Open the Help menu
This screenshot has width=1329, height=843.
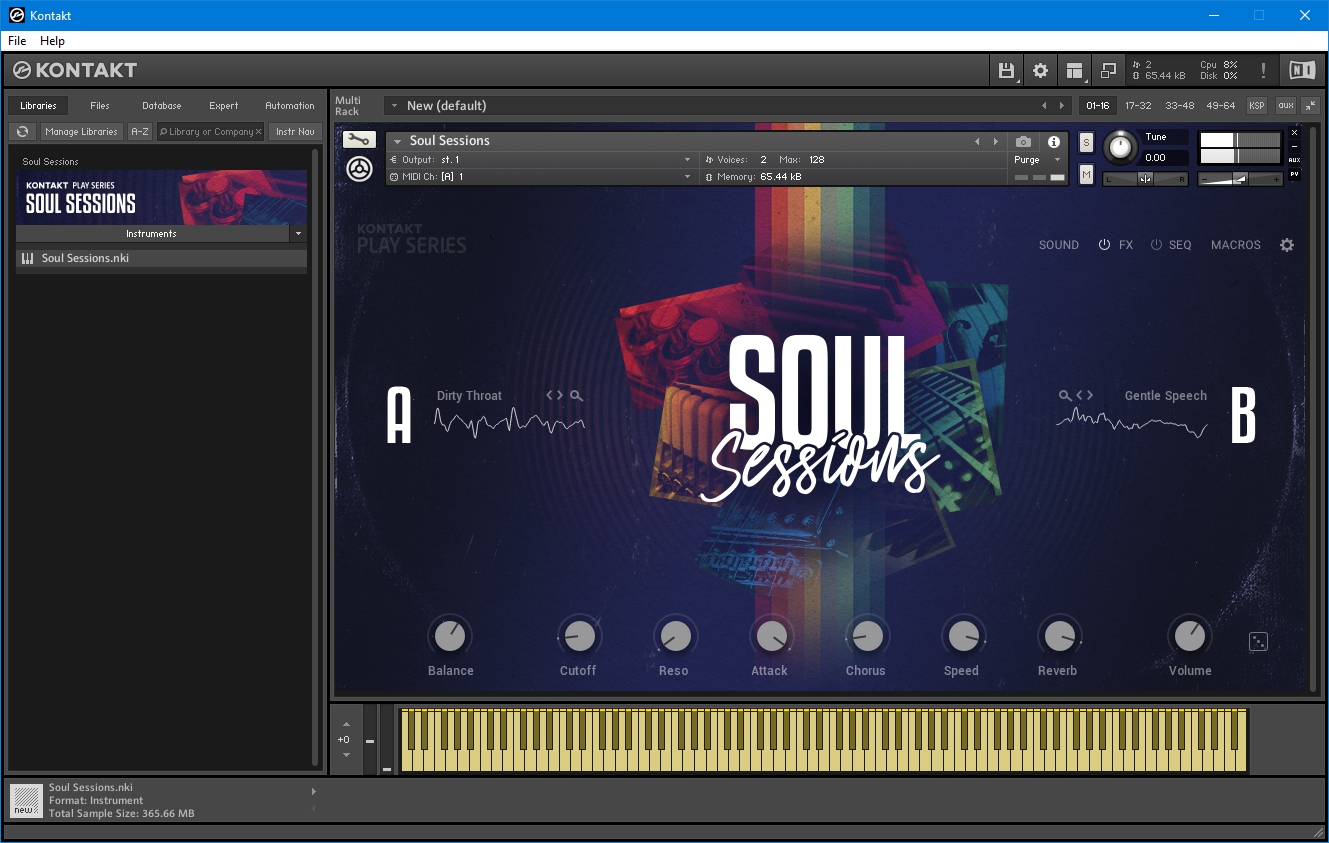tap(52, 41)
